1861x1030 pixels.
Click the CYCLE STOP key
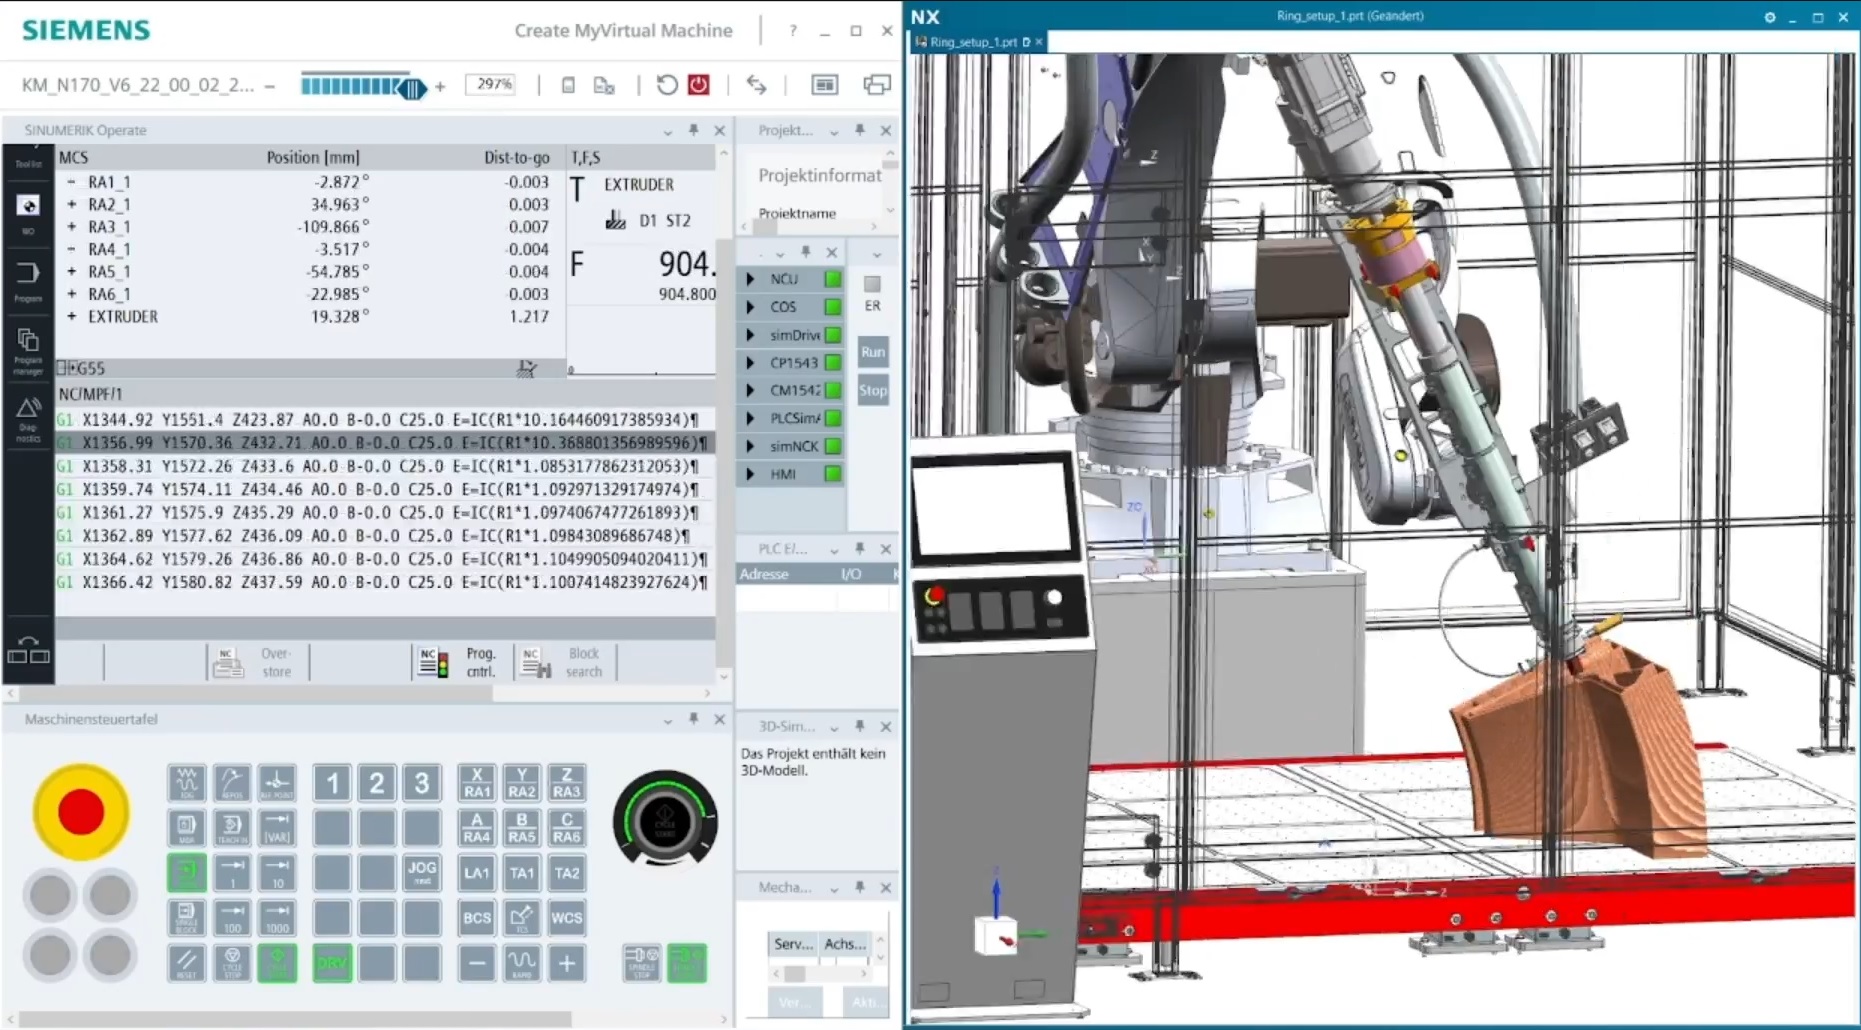232,962
